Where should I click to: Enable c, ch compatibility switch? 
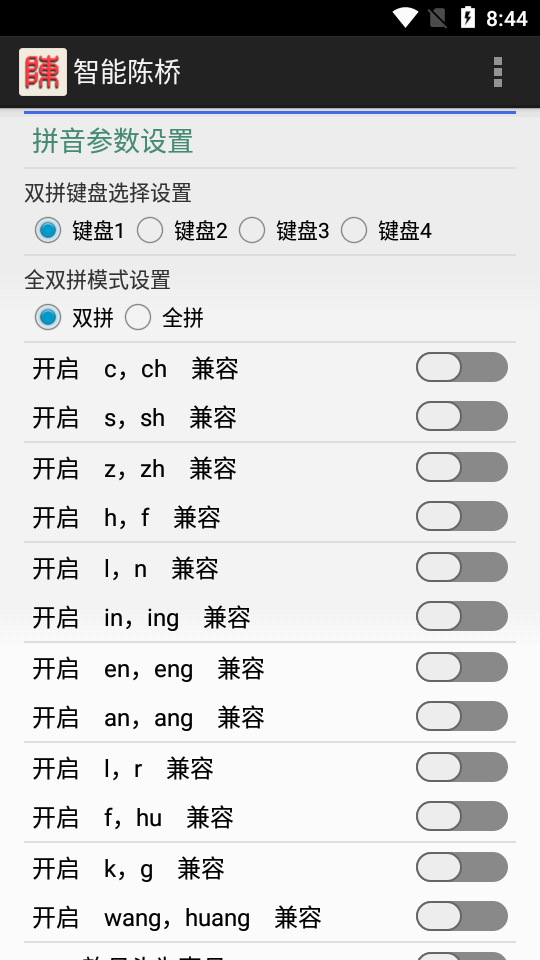[x=462, y=367]
